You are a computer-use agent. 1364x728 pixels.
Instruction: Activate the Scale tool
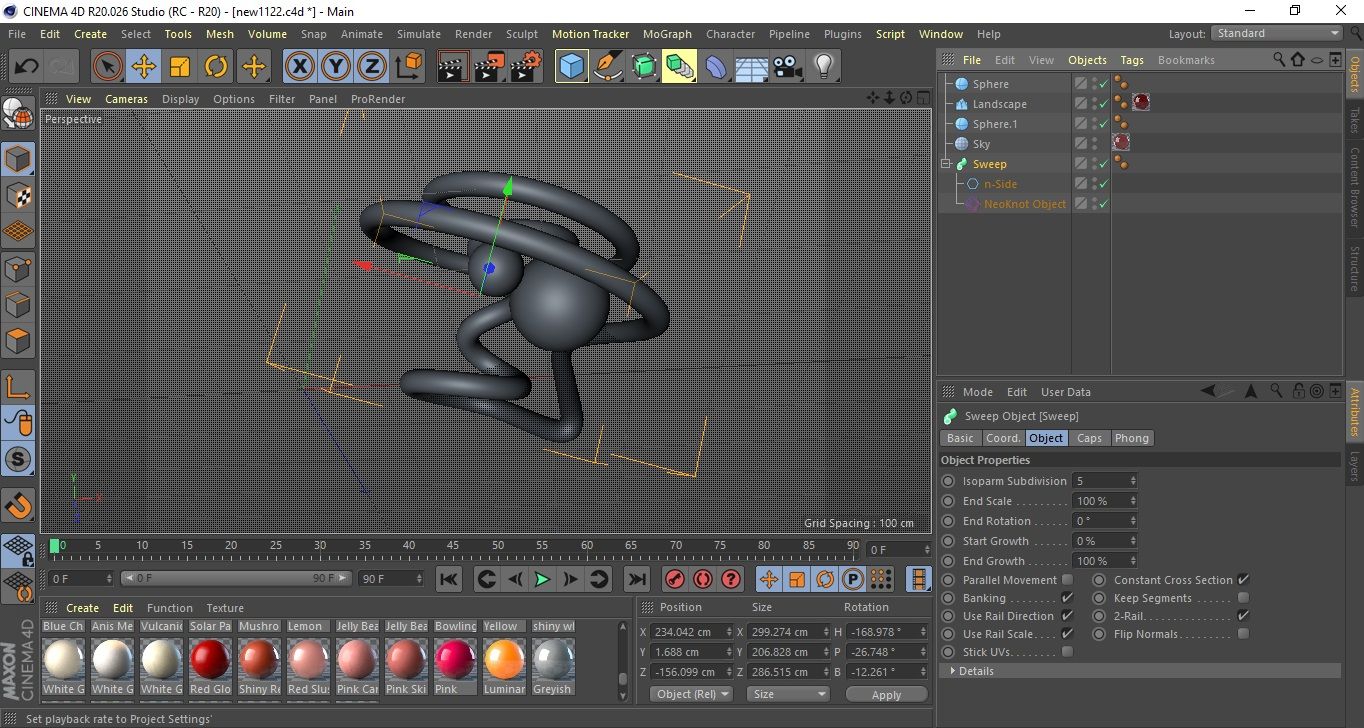tap(180, 67)
